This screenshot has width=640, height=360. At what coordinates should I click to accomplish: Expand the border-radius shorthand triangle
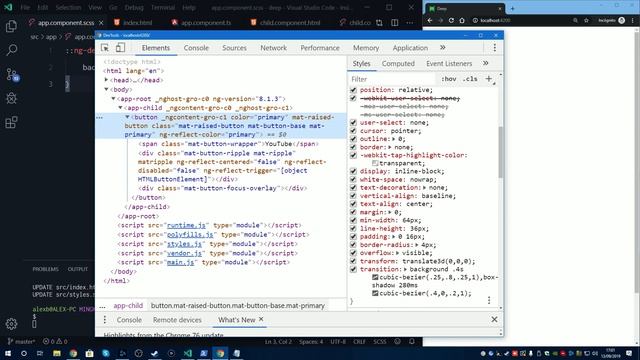(x=417, y=245)
